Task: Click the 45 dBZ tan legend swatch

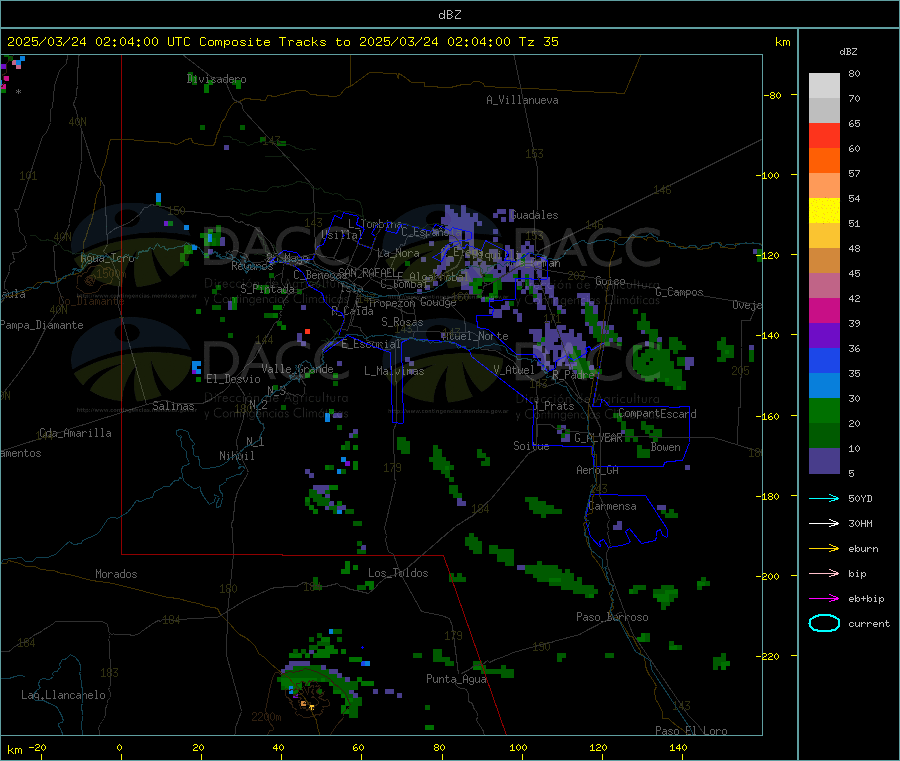Action: [824, 260]
